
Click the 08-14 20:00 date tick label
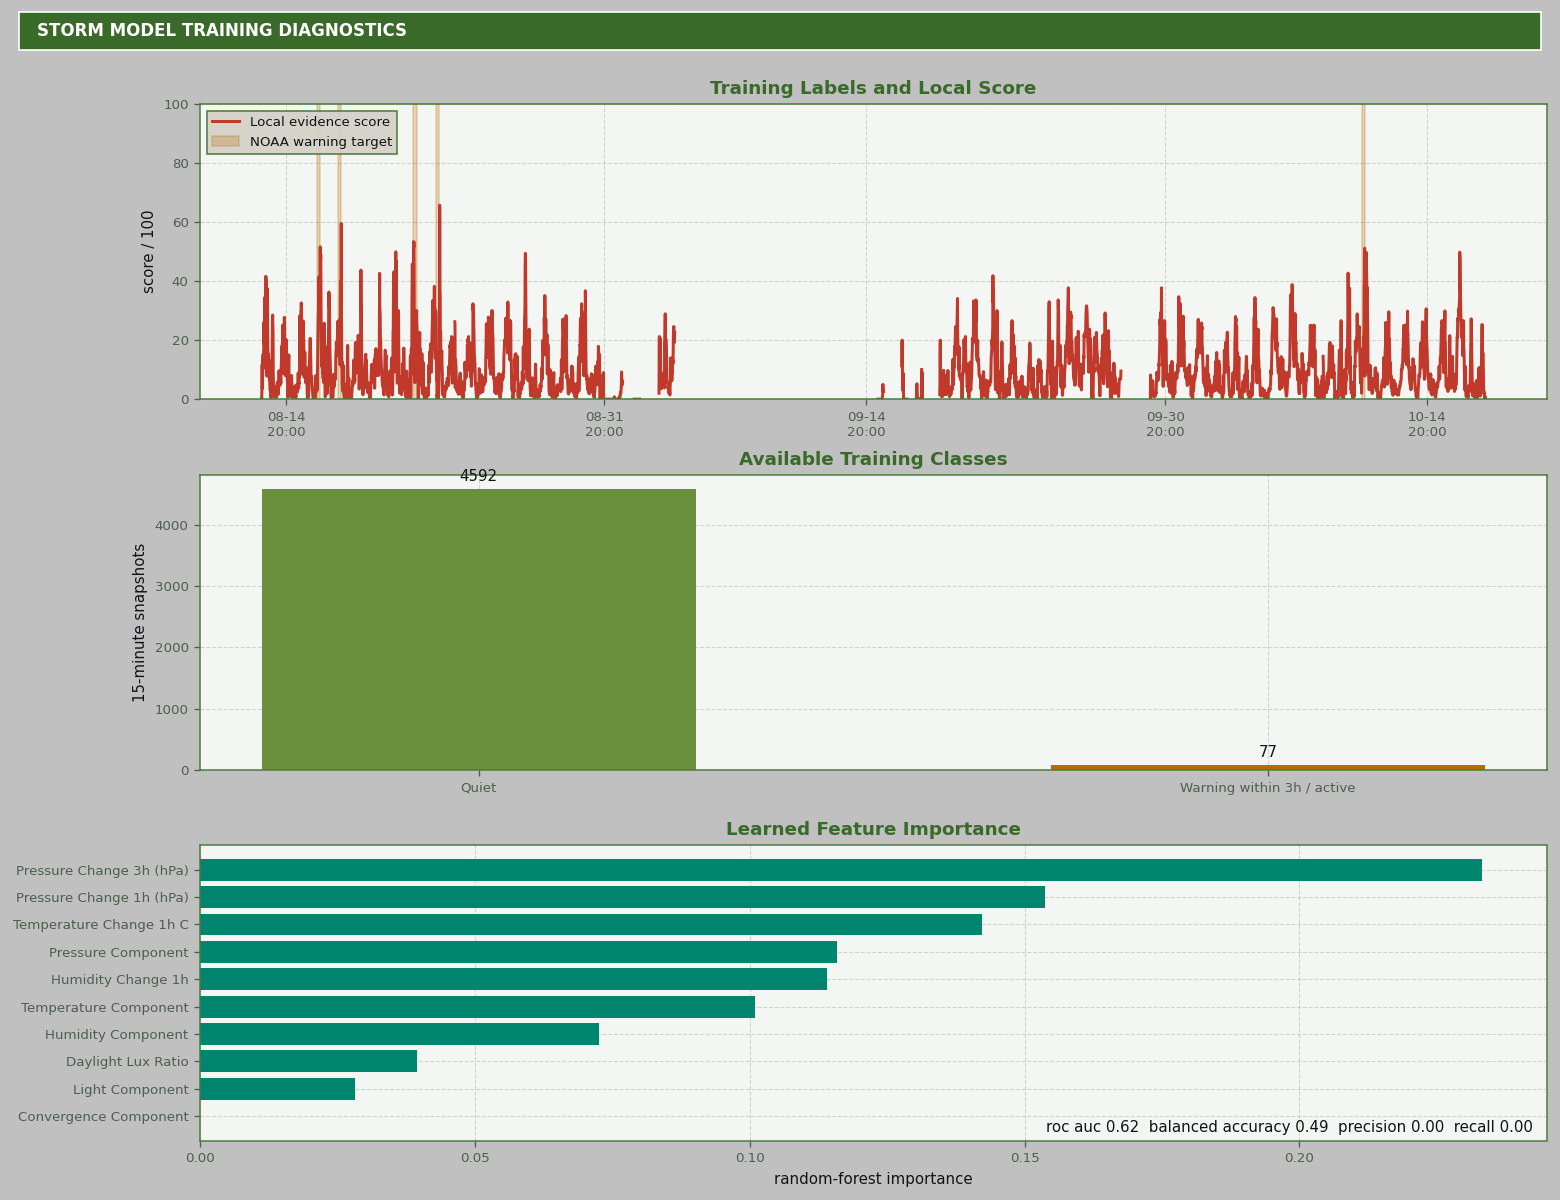(286, 424)
